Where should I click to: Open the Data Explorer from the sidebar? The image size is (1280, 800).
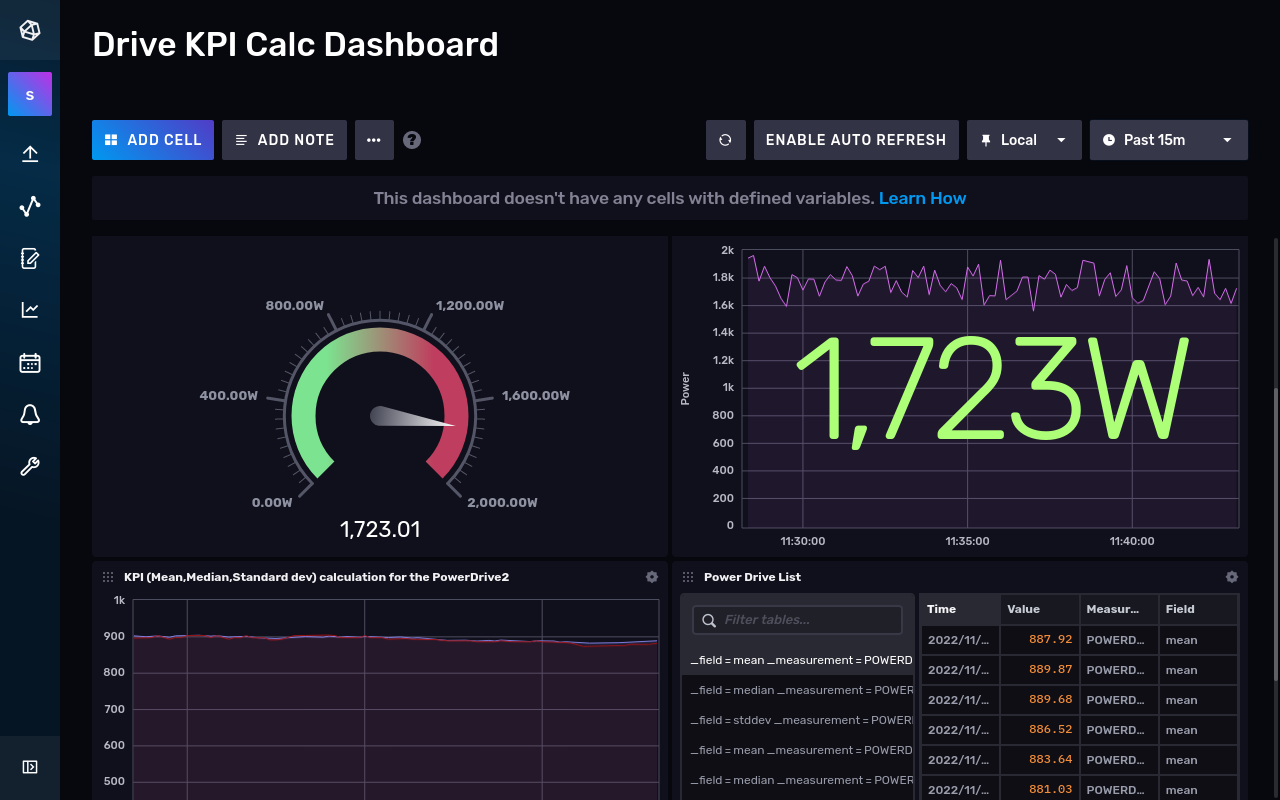tap(29, 206)
